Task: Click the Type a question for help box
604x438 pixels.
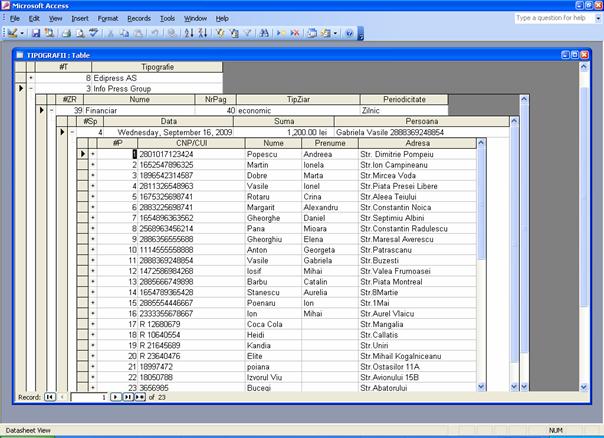Action: [x=549, y=18]
